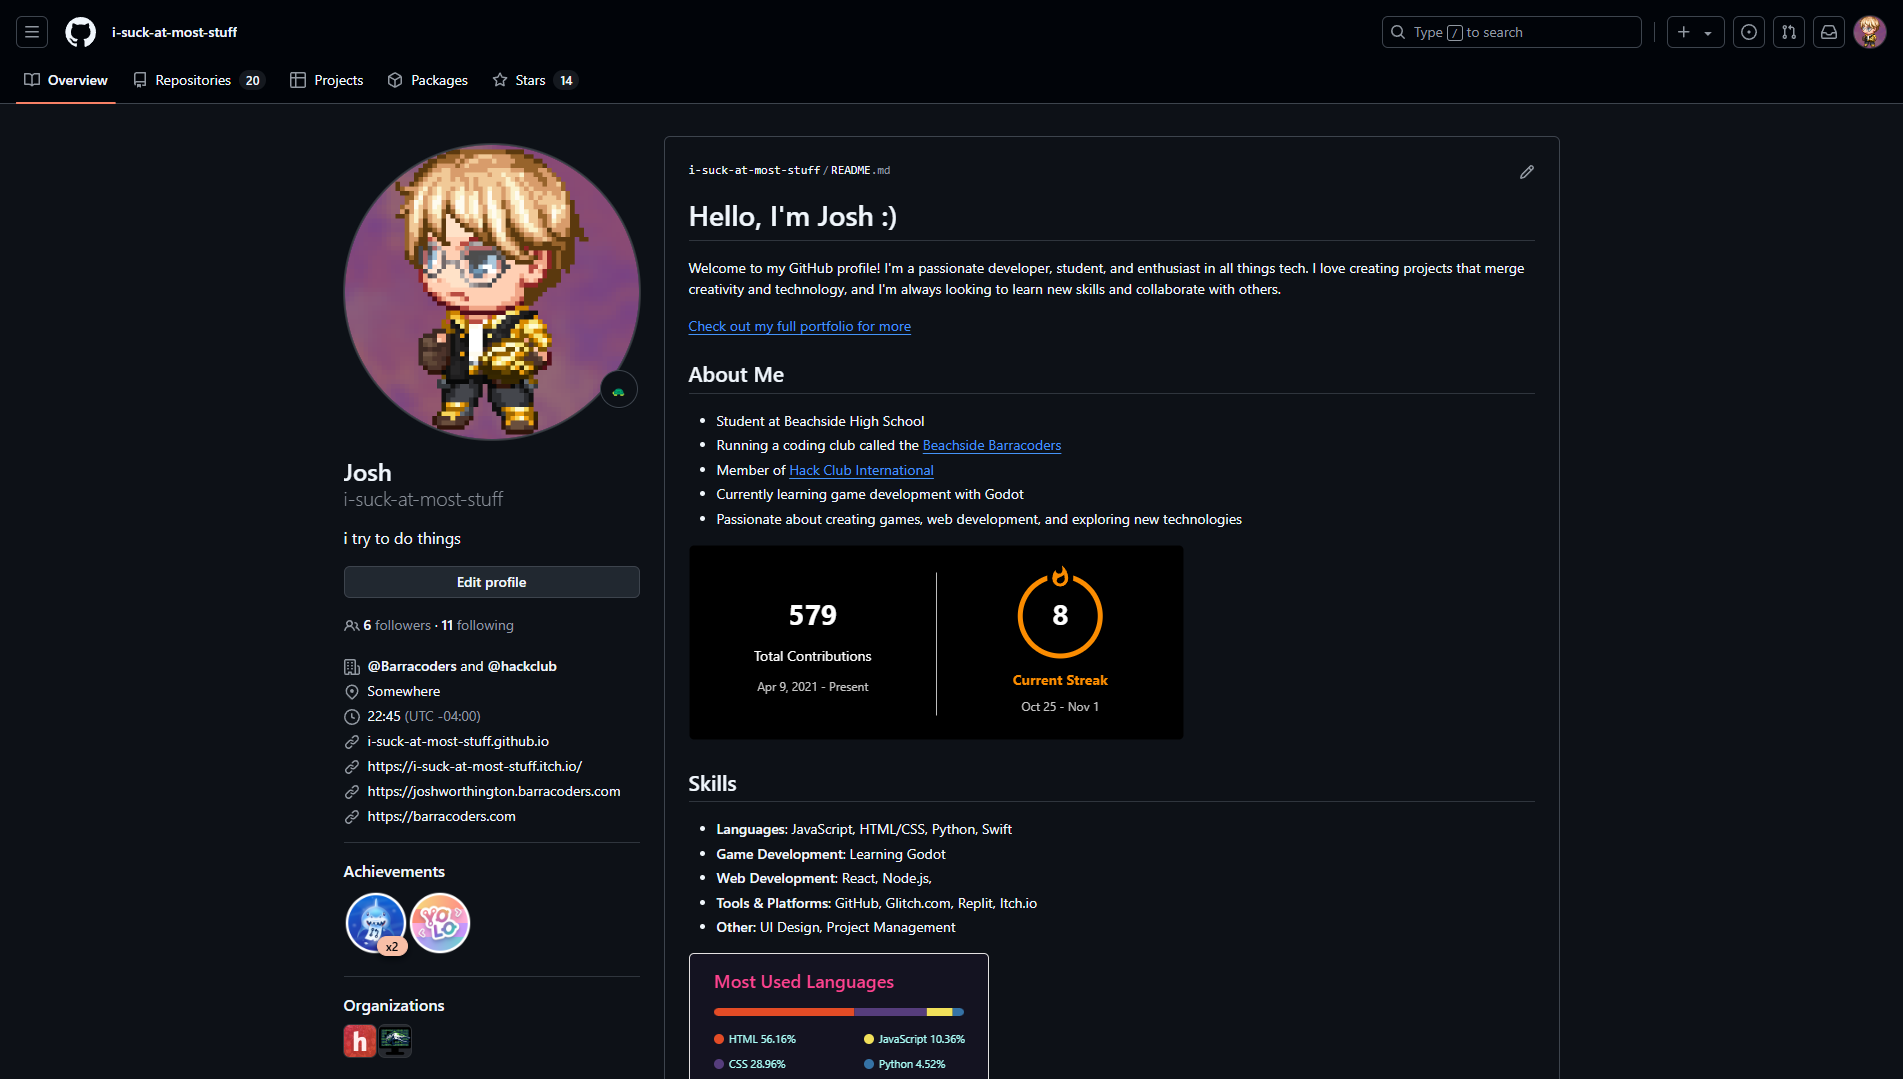Open the Hack Club International link
The width and height of the screenshot is (1903, 1079).
(x=861, y=470)
